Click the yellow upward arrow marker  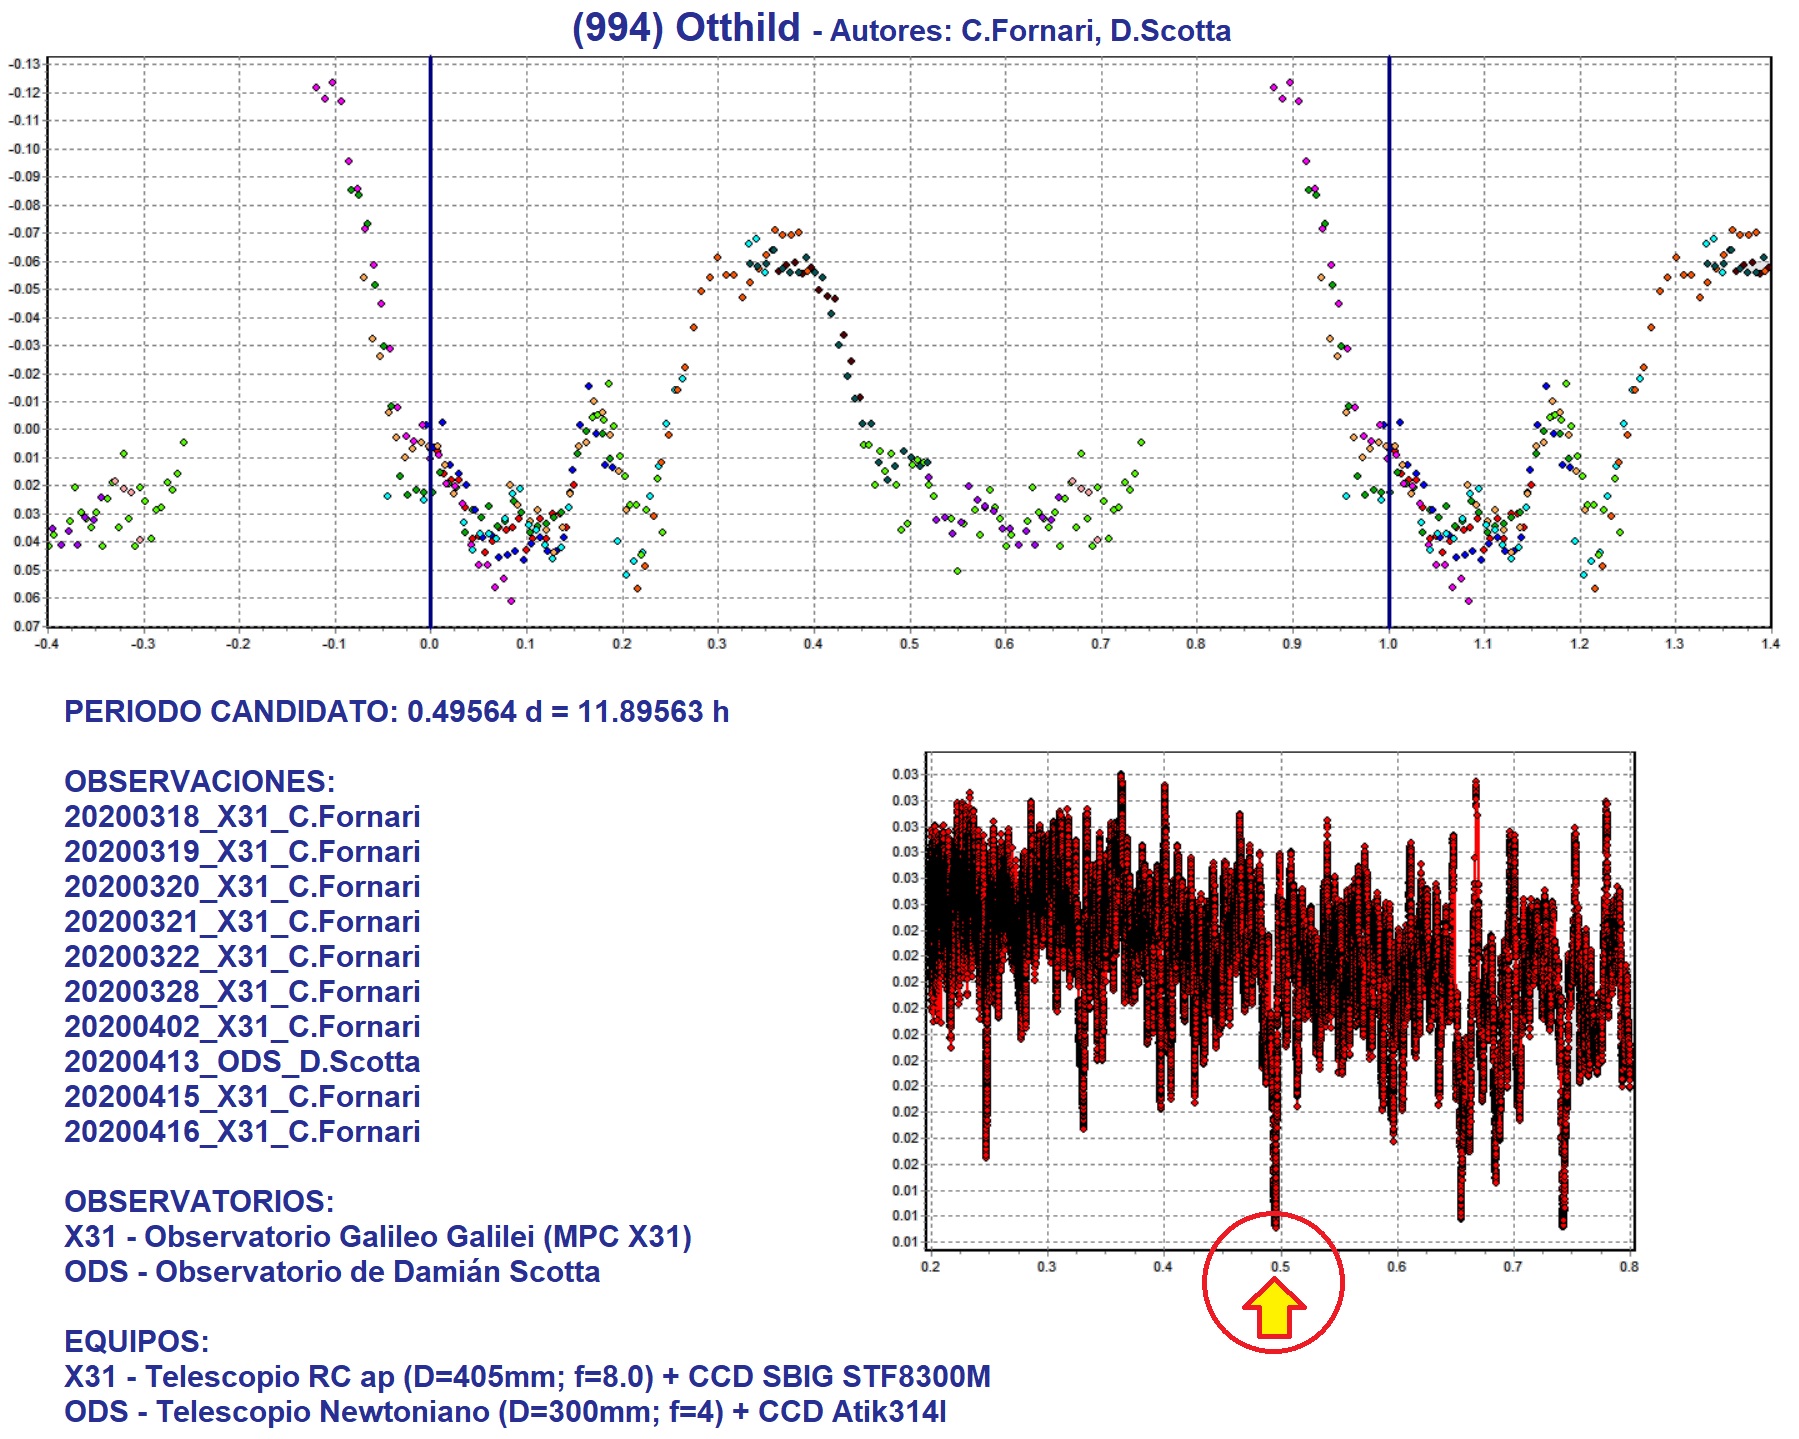coord(1273,1310)
